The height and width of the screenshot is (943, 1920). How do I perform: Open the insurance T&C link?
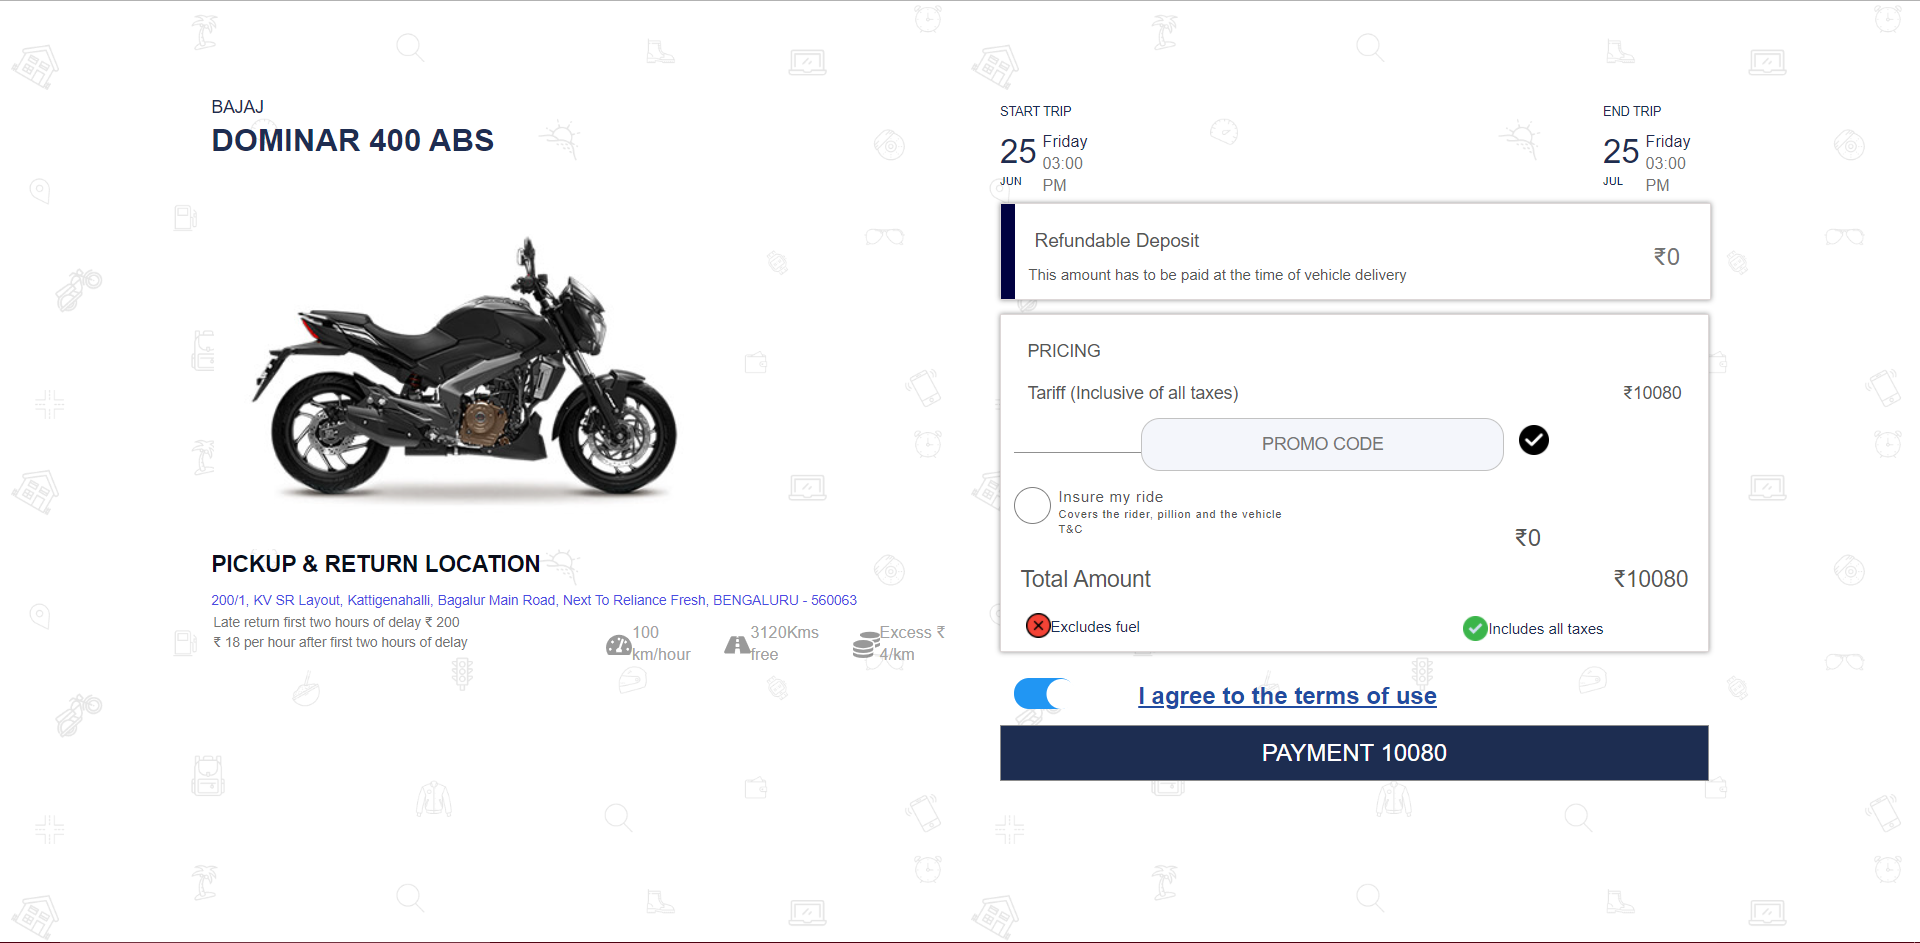click(1070, 530)
